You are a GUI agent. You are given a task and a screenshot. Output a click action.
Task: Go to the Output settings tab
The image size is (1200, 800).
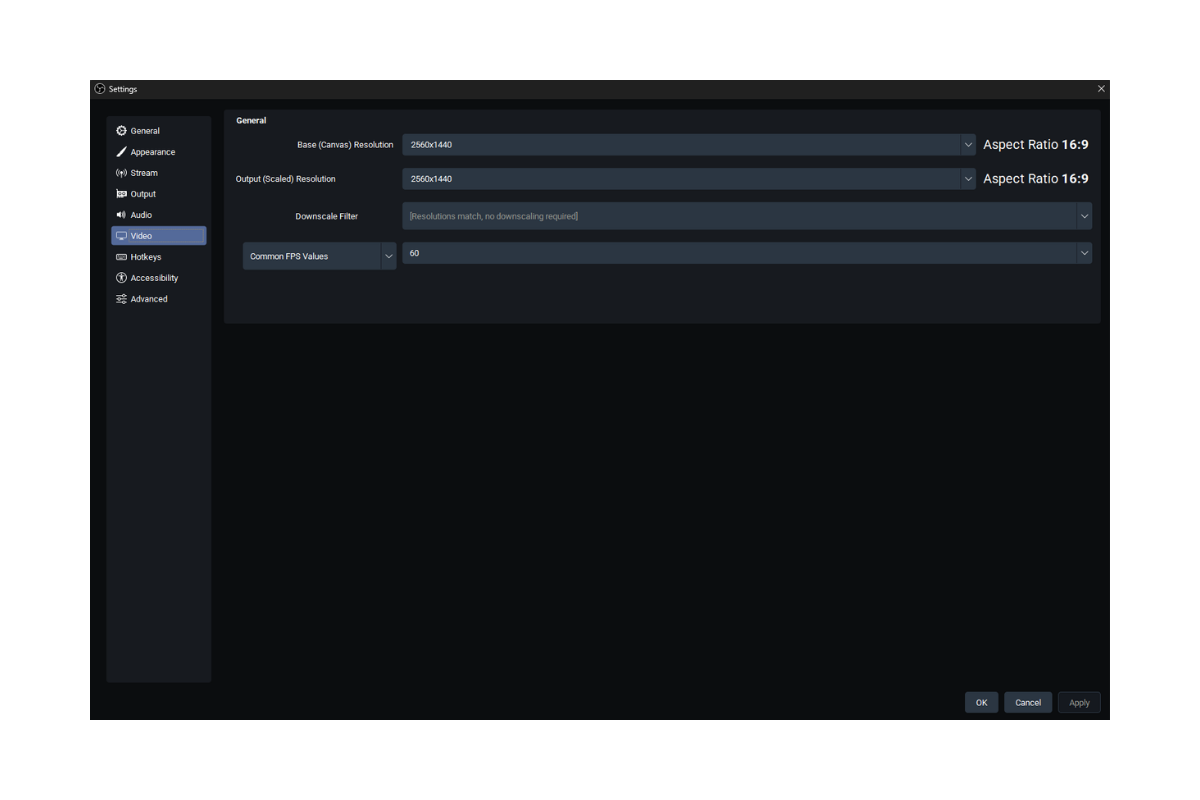[x=159, y=194]
